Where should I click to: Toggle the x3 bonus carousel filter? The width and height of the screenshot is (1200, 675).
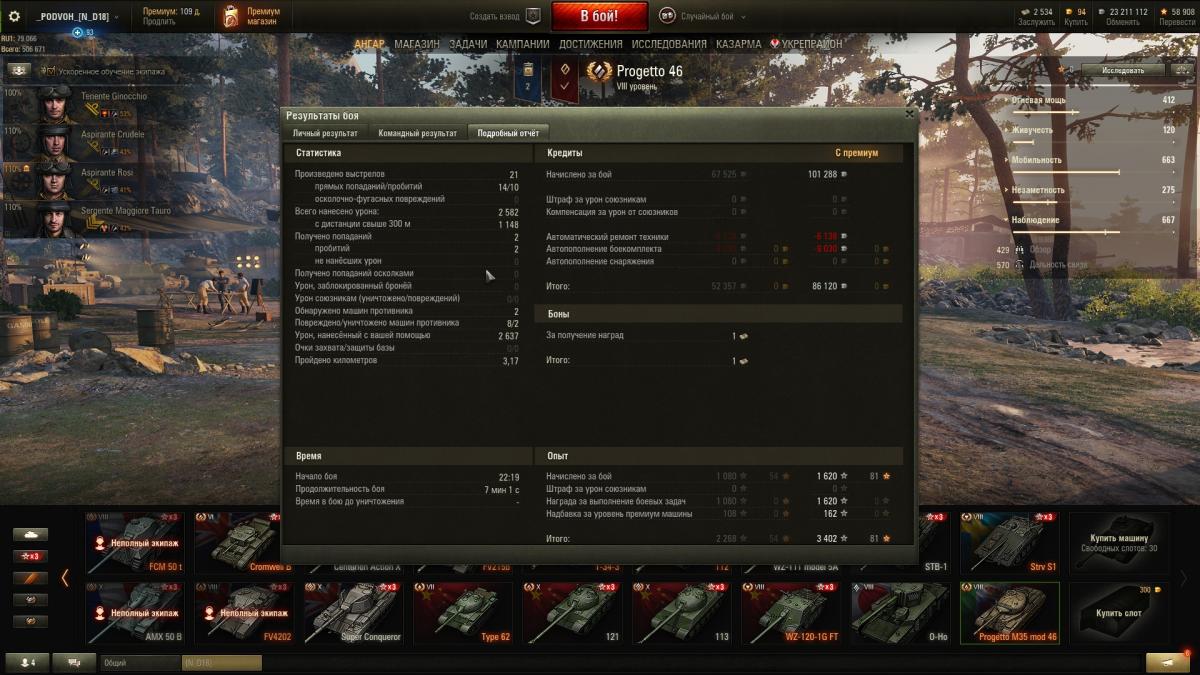30,556
